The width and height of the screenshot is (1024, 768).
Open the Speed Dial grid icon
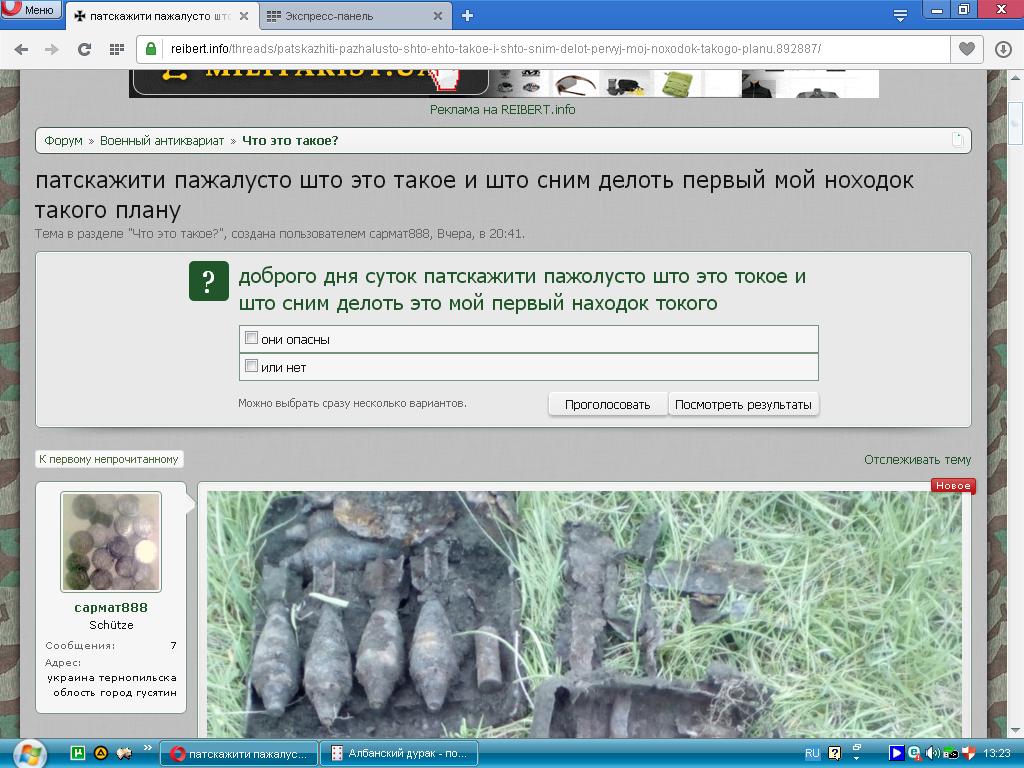click(116, 49)
